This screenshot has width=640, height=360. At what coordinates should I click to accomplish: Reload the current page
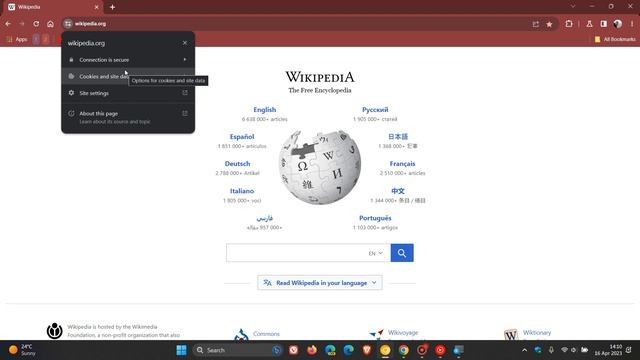click(x=36, y=24)
